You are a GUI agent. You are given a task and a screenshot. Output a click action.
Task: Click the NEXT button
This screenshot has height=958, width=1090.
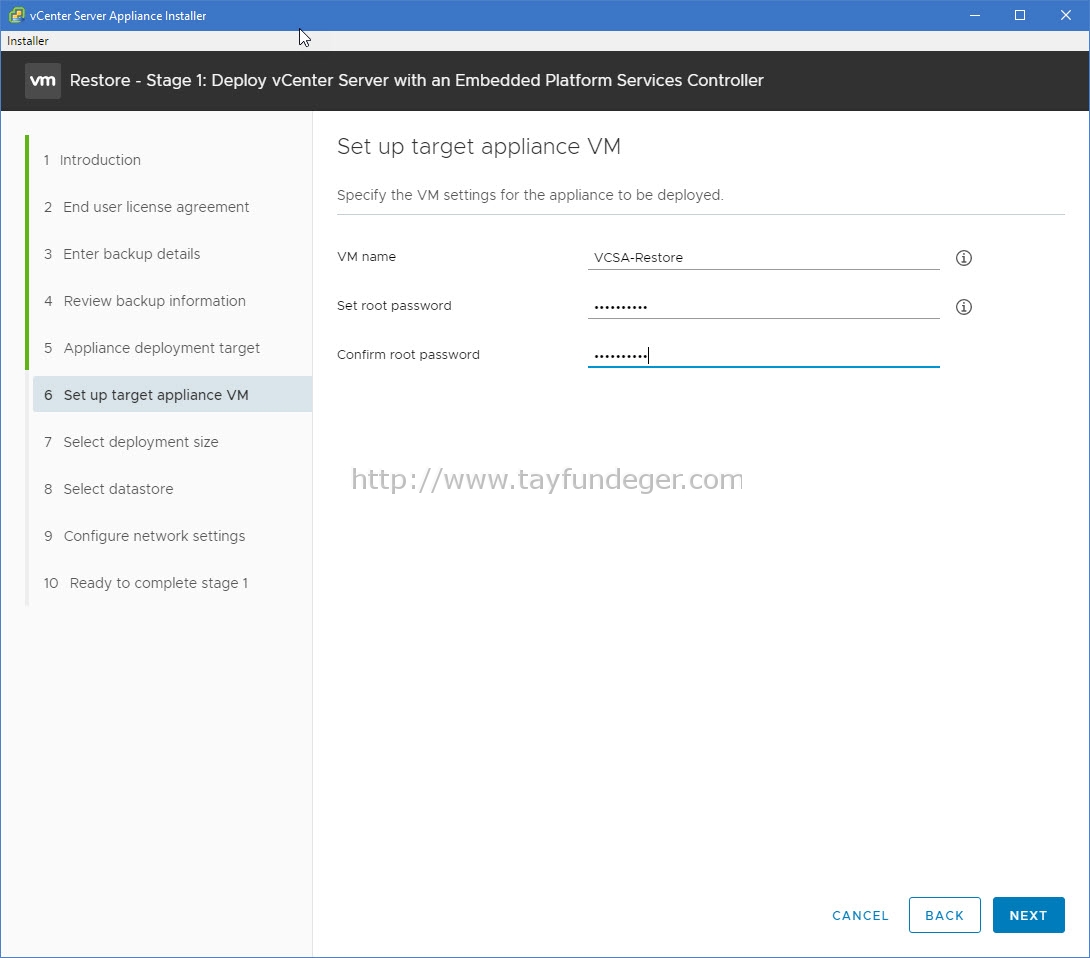1028,916
